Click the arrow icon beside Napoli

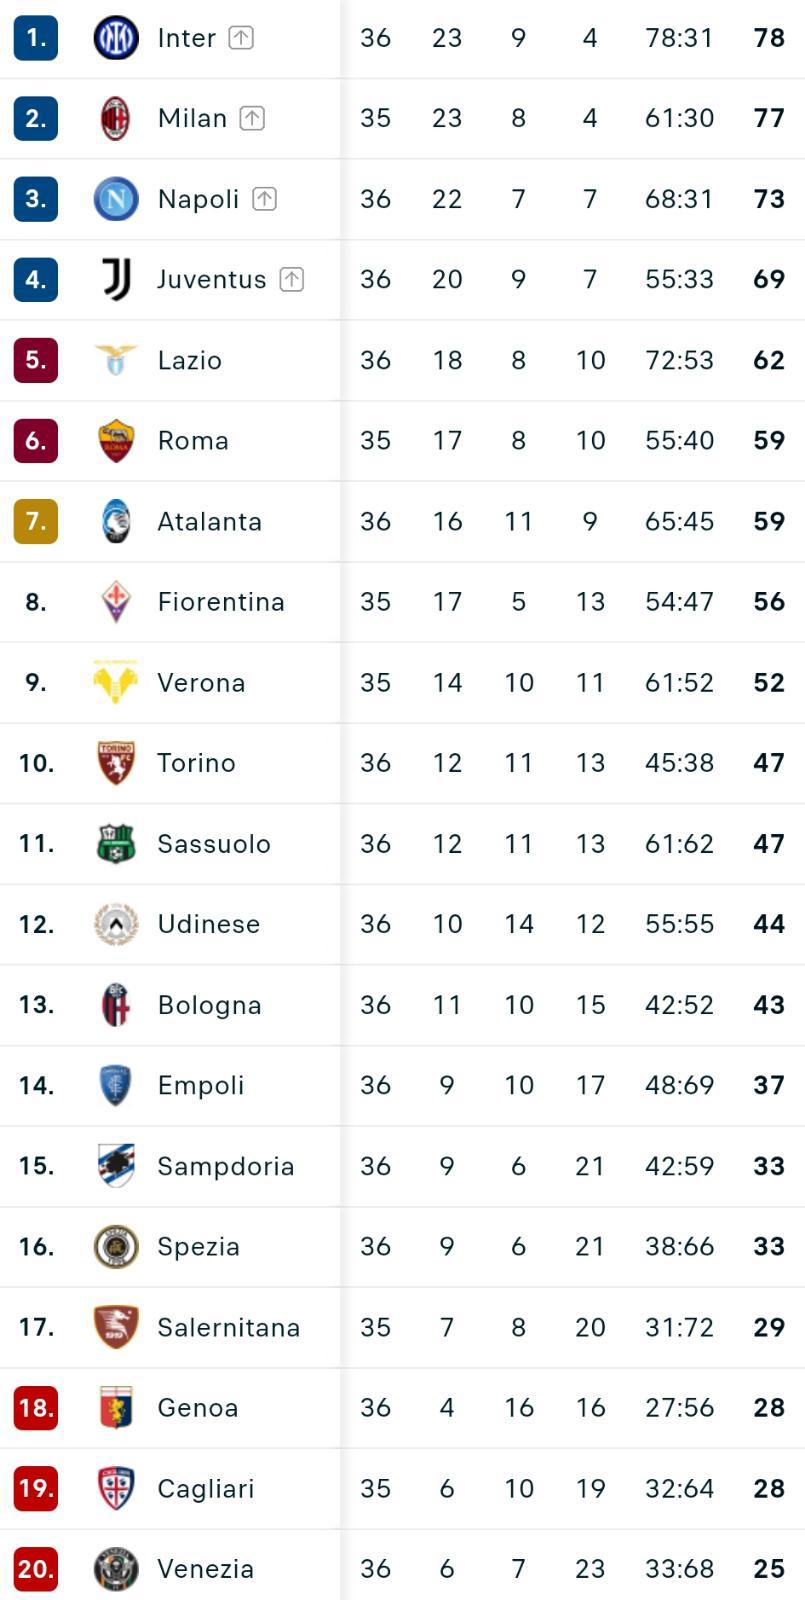click(264, 199)
